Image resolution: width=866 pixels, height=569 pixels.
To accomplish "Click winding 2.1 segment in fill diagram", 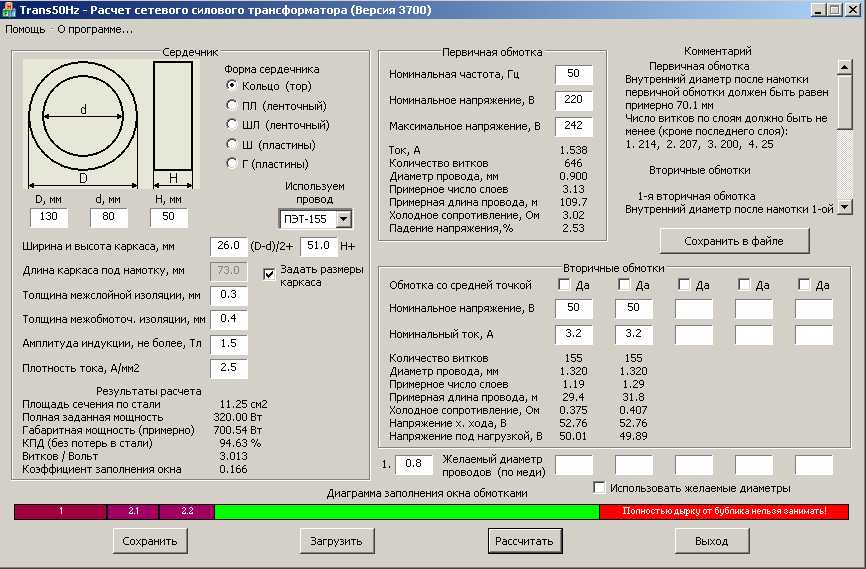I will [x=133, y=512].
